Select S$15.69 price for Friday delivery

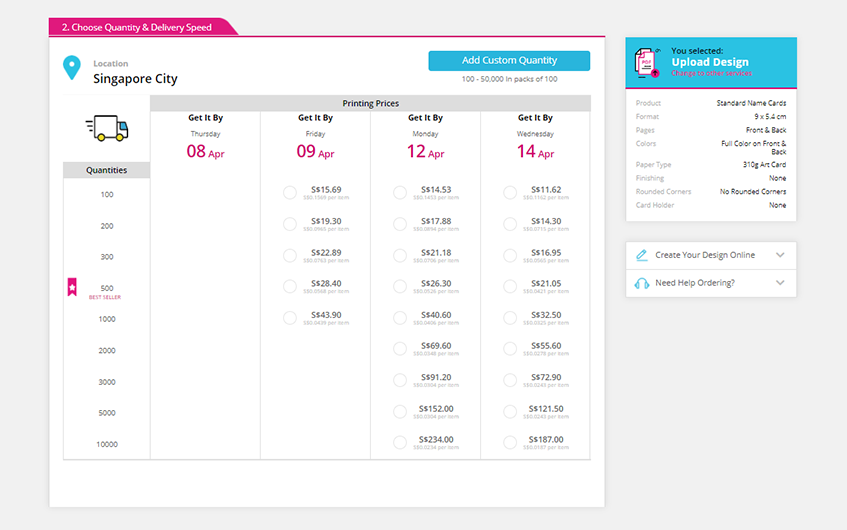[x=290, y=193]
